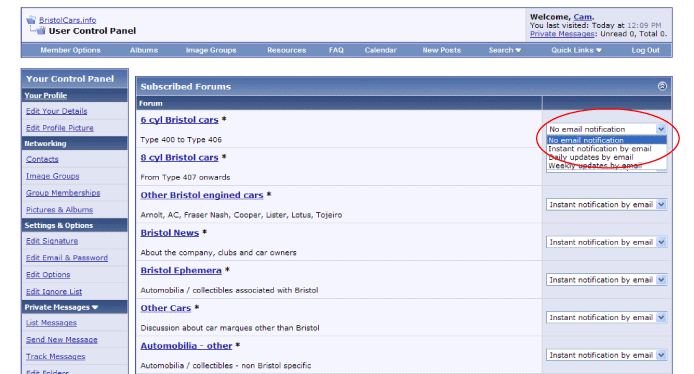Image resolution: width=694 pixels, height=374 pixels.
Task: Open the FAQ navbar item
Action: click(336, 50)
